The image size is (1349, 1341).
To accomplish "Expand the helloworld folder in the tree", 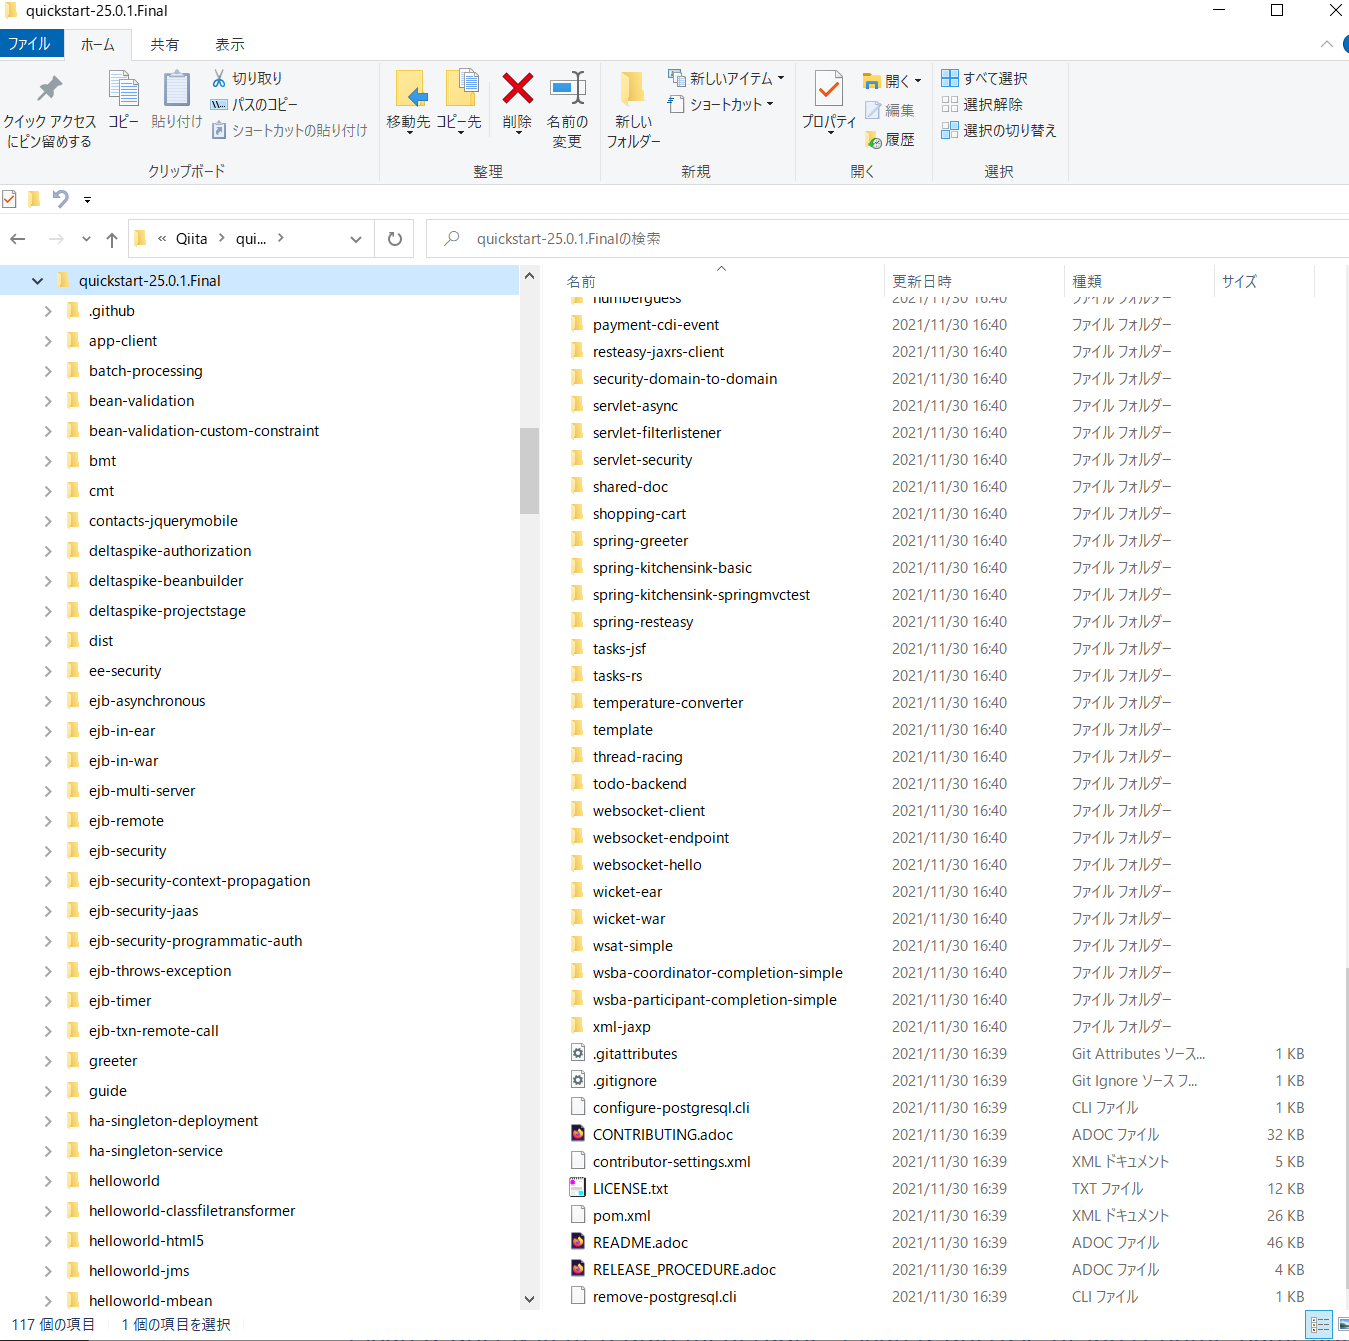I will coord(47,1180).
